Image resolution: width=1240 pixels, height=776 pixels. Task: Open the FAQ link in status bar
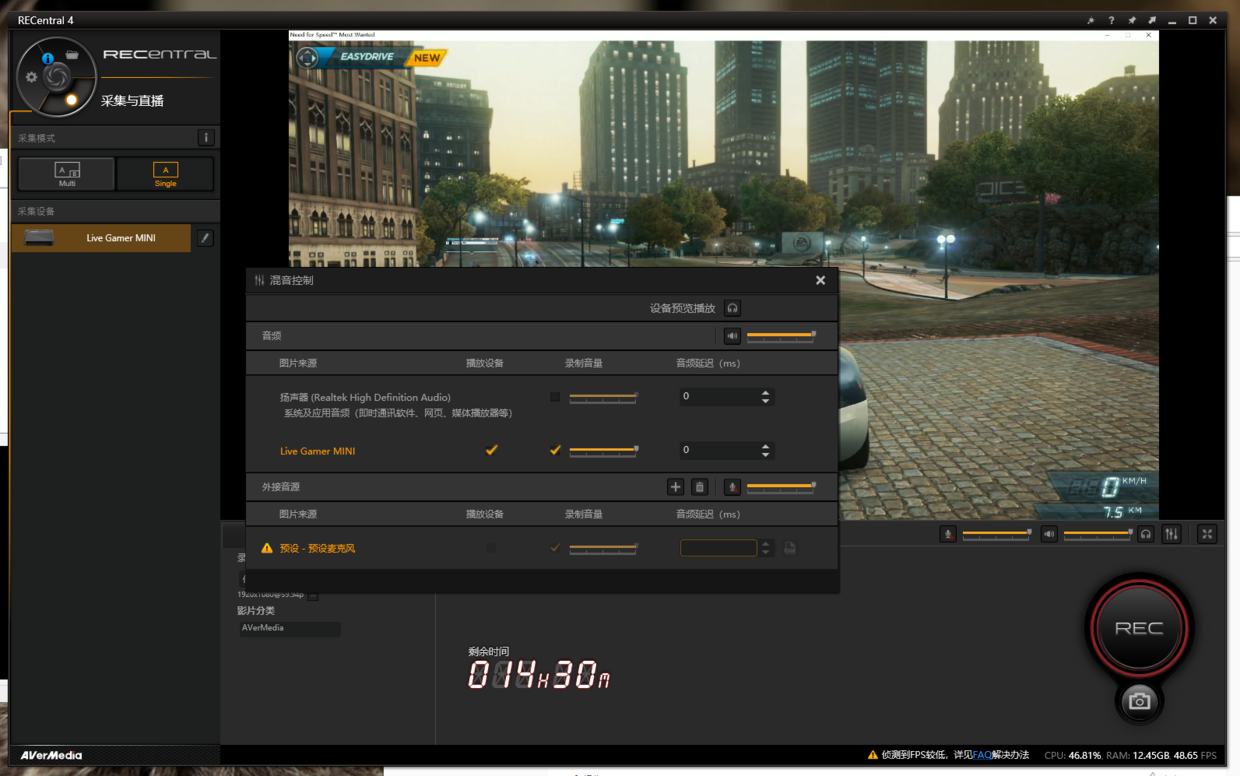tap(982, 755)
